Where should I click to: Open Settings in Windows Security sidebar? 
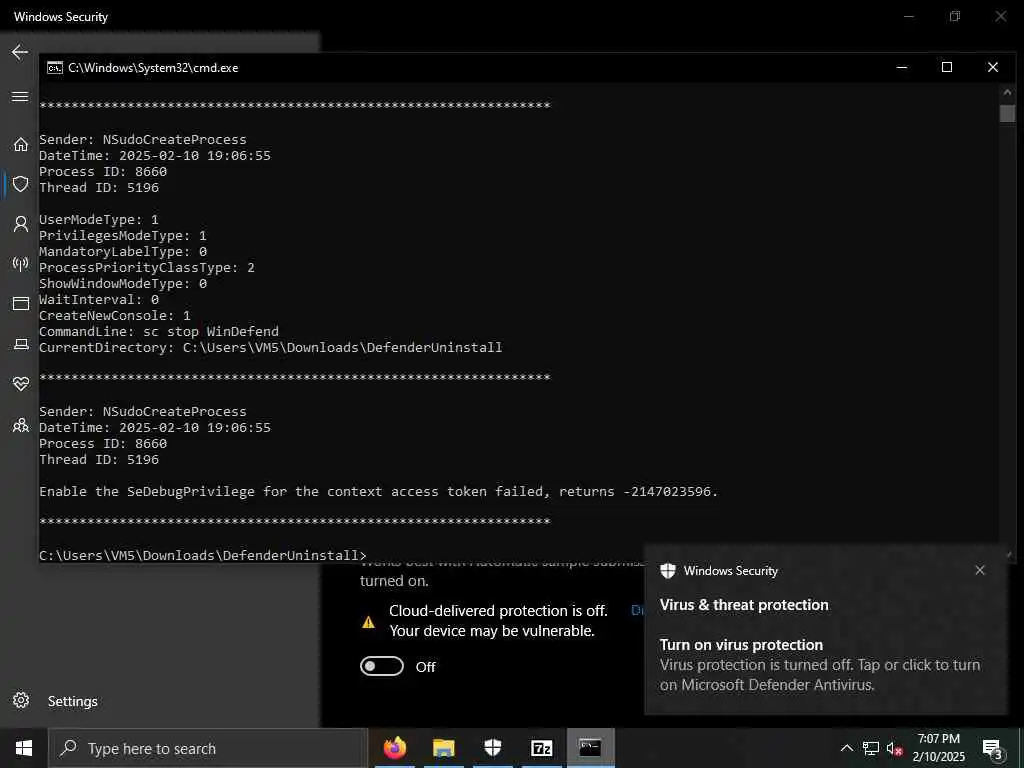click(21, 701)
